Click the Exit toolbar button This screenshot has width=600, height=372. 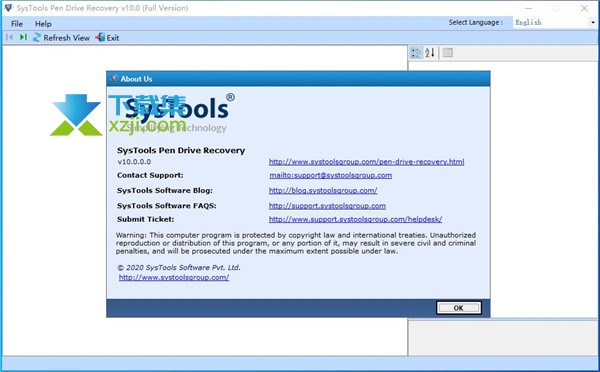coord(108,38)
